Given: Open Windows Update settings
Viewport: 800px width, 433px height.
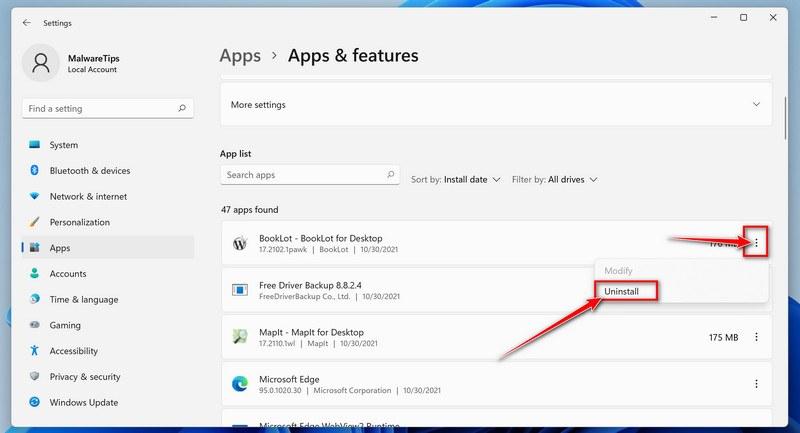Looking at the screenshot, I should 108,402.
